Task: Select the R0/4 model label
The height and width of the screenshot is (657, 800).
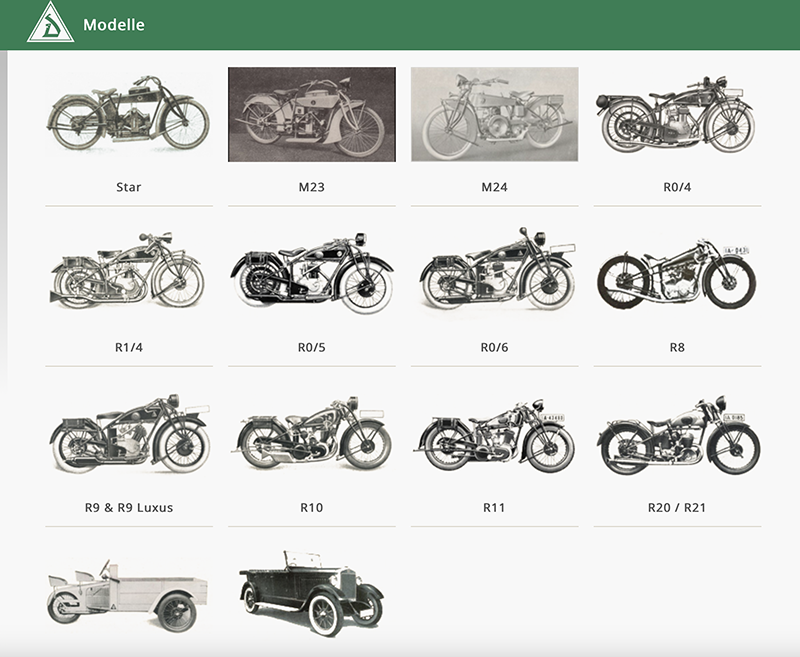Action: coord(677,187)
